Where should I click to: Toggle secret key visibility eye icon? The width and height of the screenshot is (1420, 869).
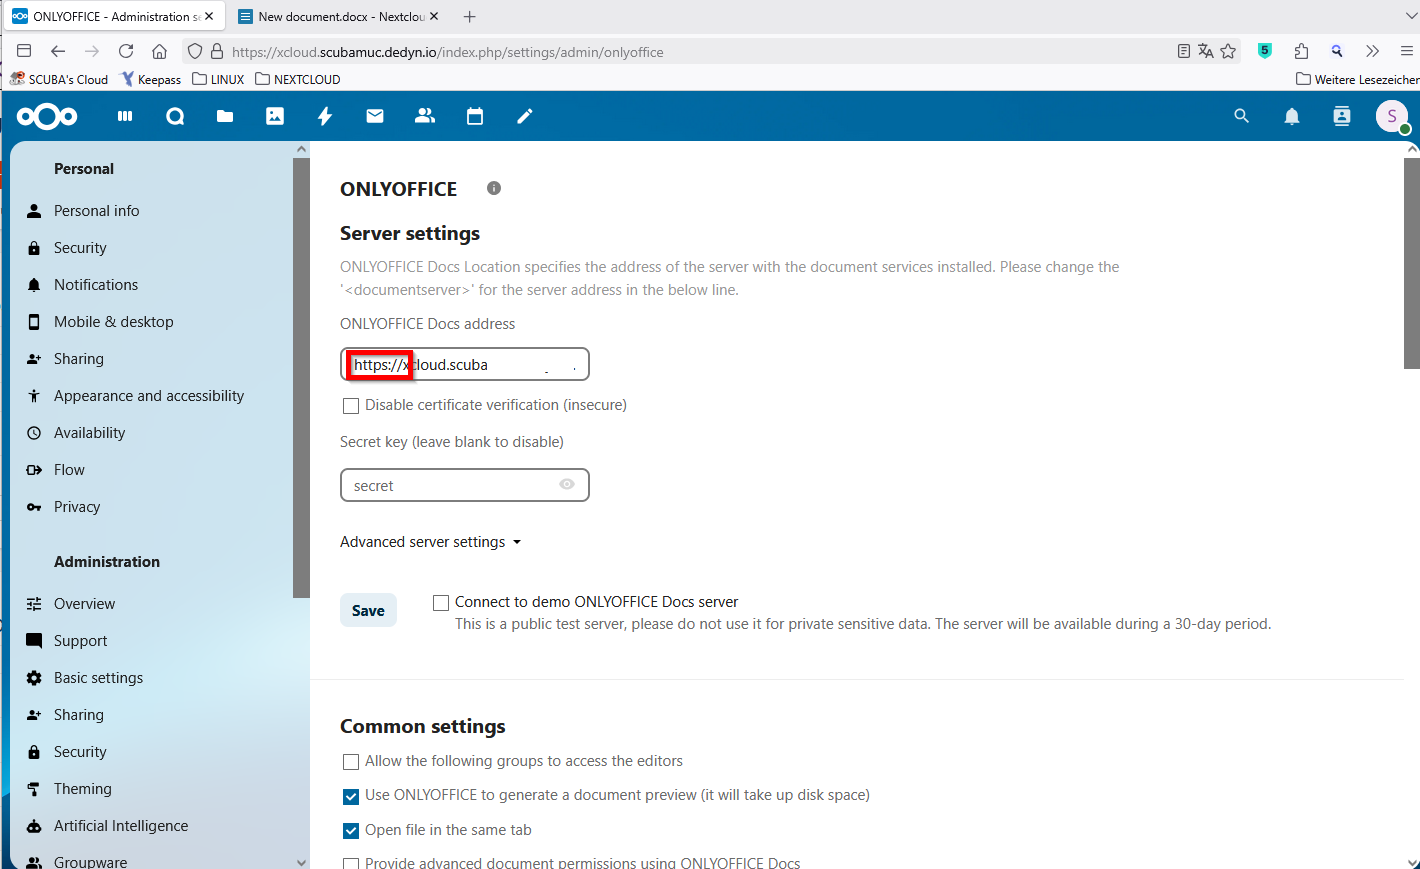click(x=567, y=484)
